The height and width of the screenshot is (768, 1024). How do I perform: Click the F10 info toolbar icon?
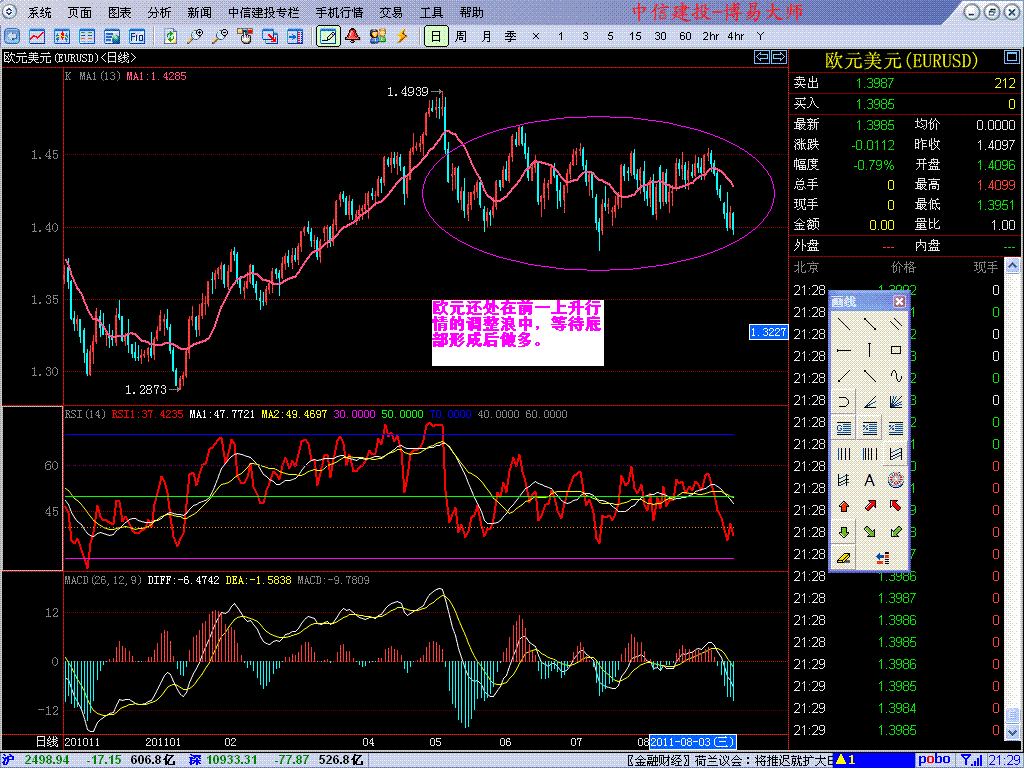[x=136, y=36]
